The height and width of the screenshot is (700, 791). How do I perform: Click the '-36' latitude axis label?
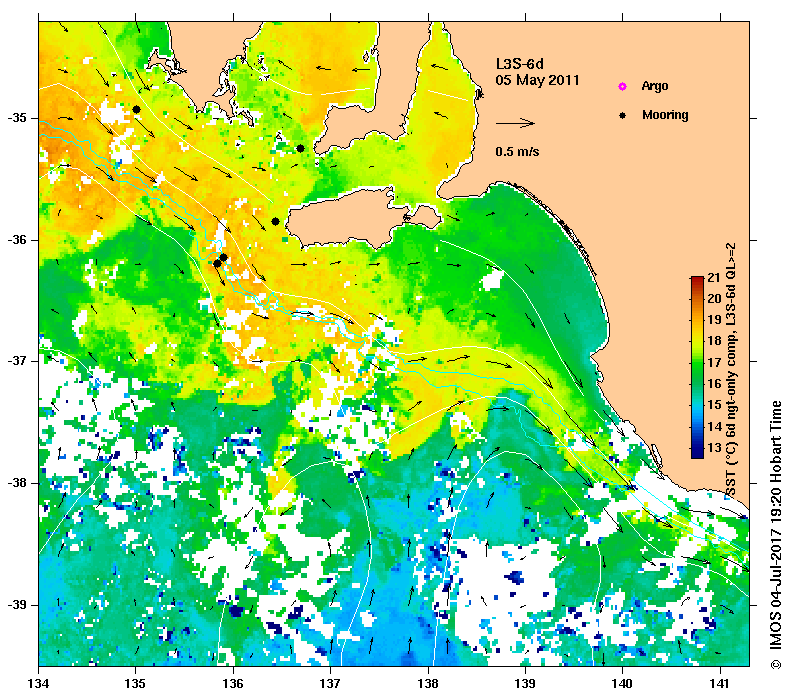point(18,240)
